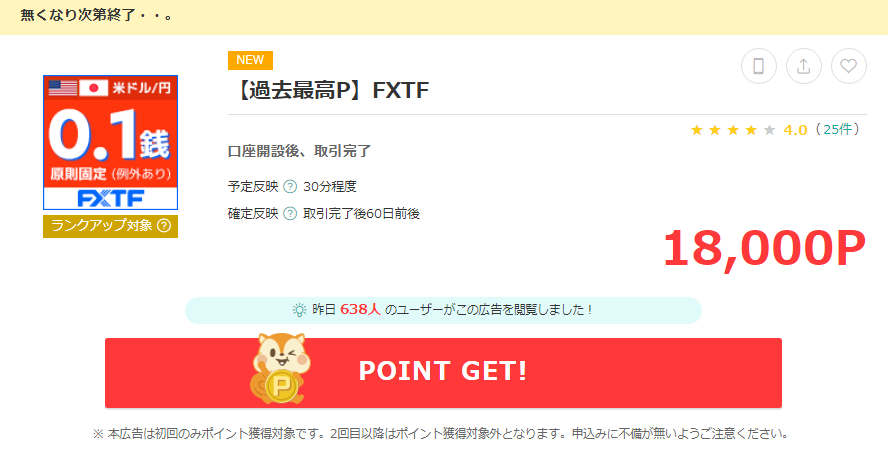Open the 確定反映 help question mark

(290, 213)
